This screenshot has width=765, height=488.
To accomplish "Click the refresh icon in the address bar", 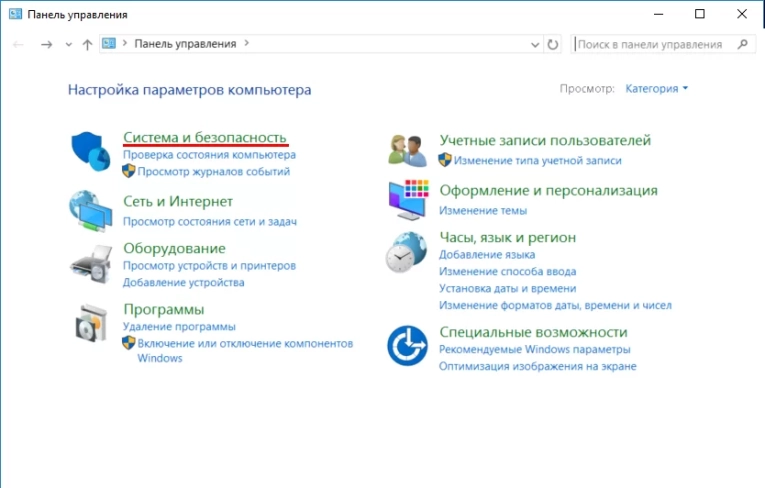I will point(553,44).
